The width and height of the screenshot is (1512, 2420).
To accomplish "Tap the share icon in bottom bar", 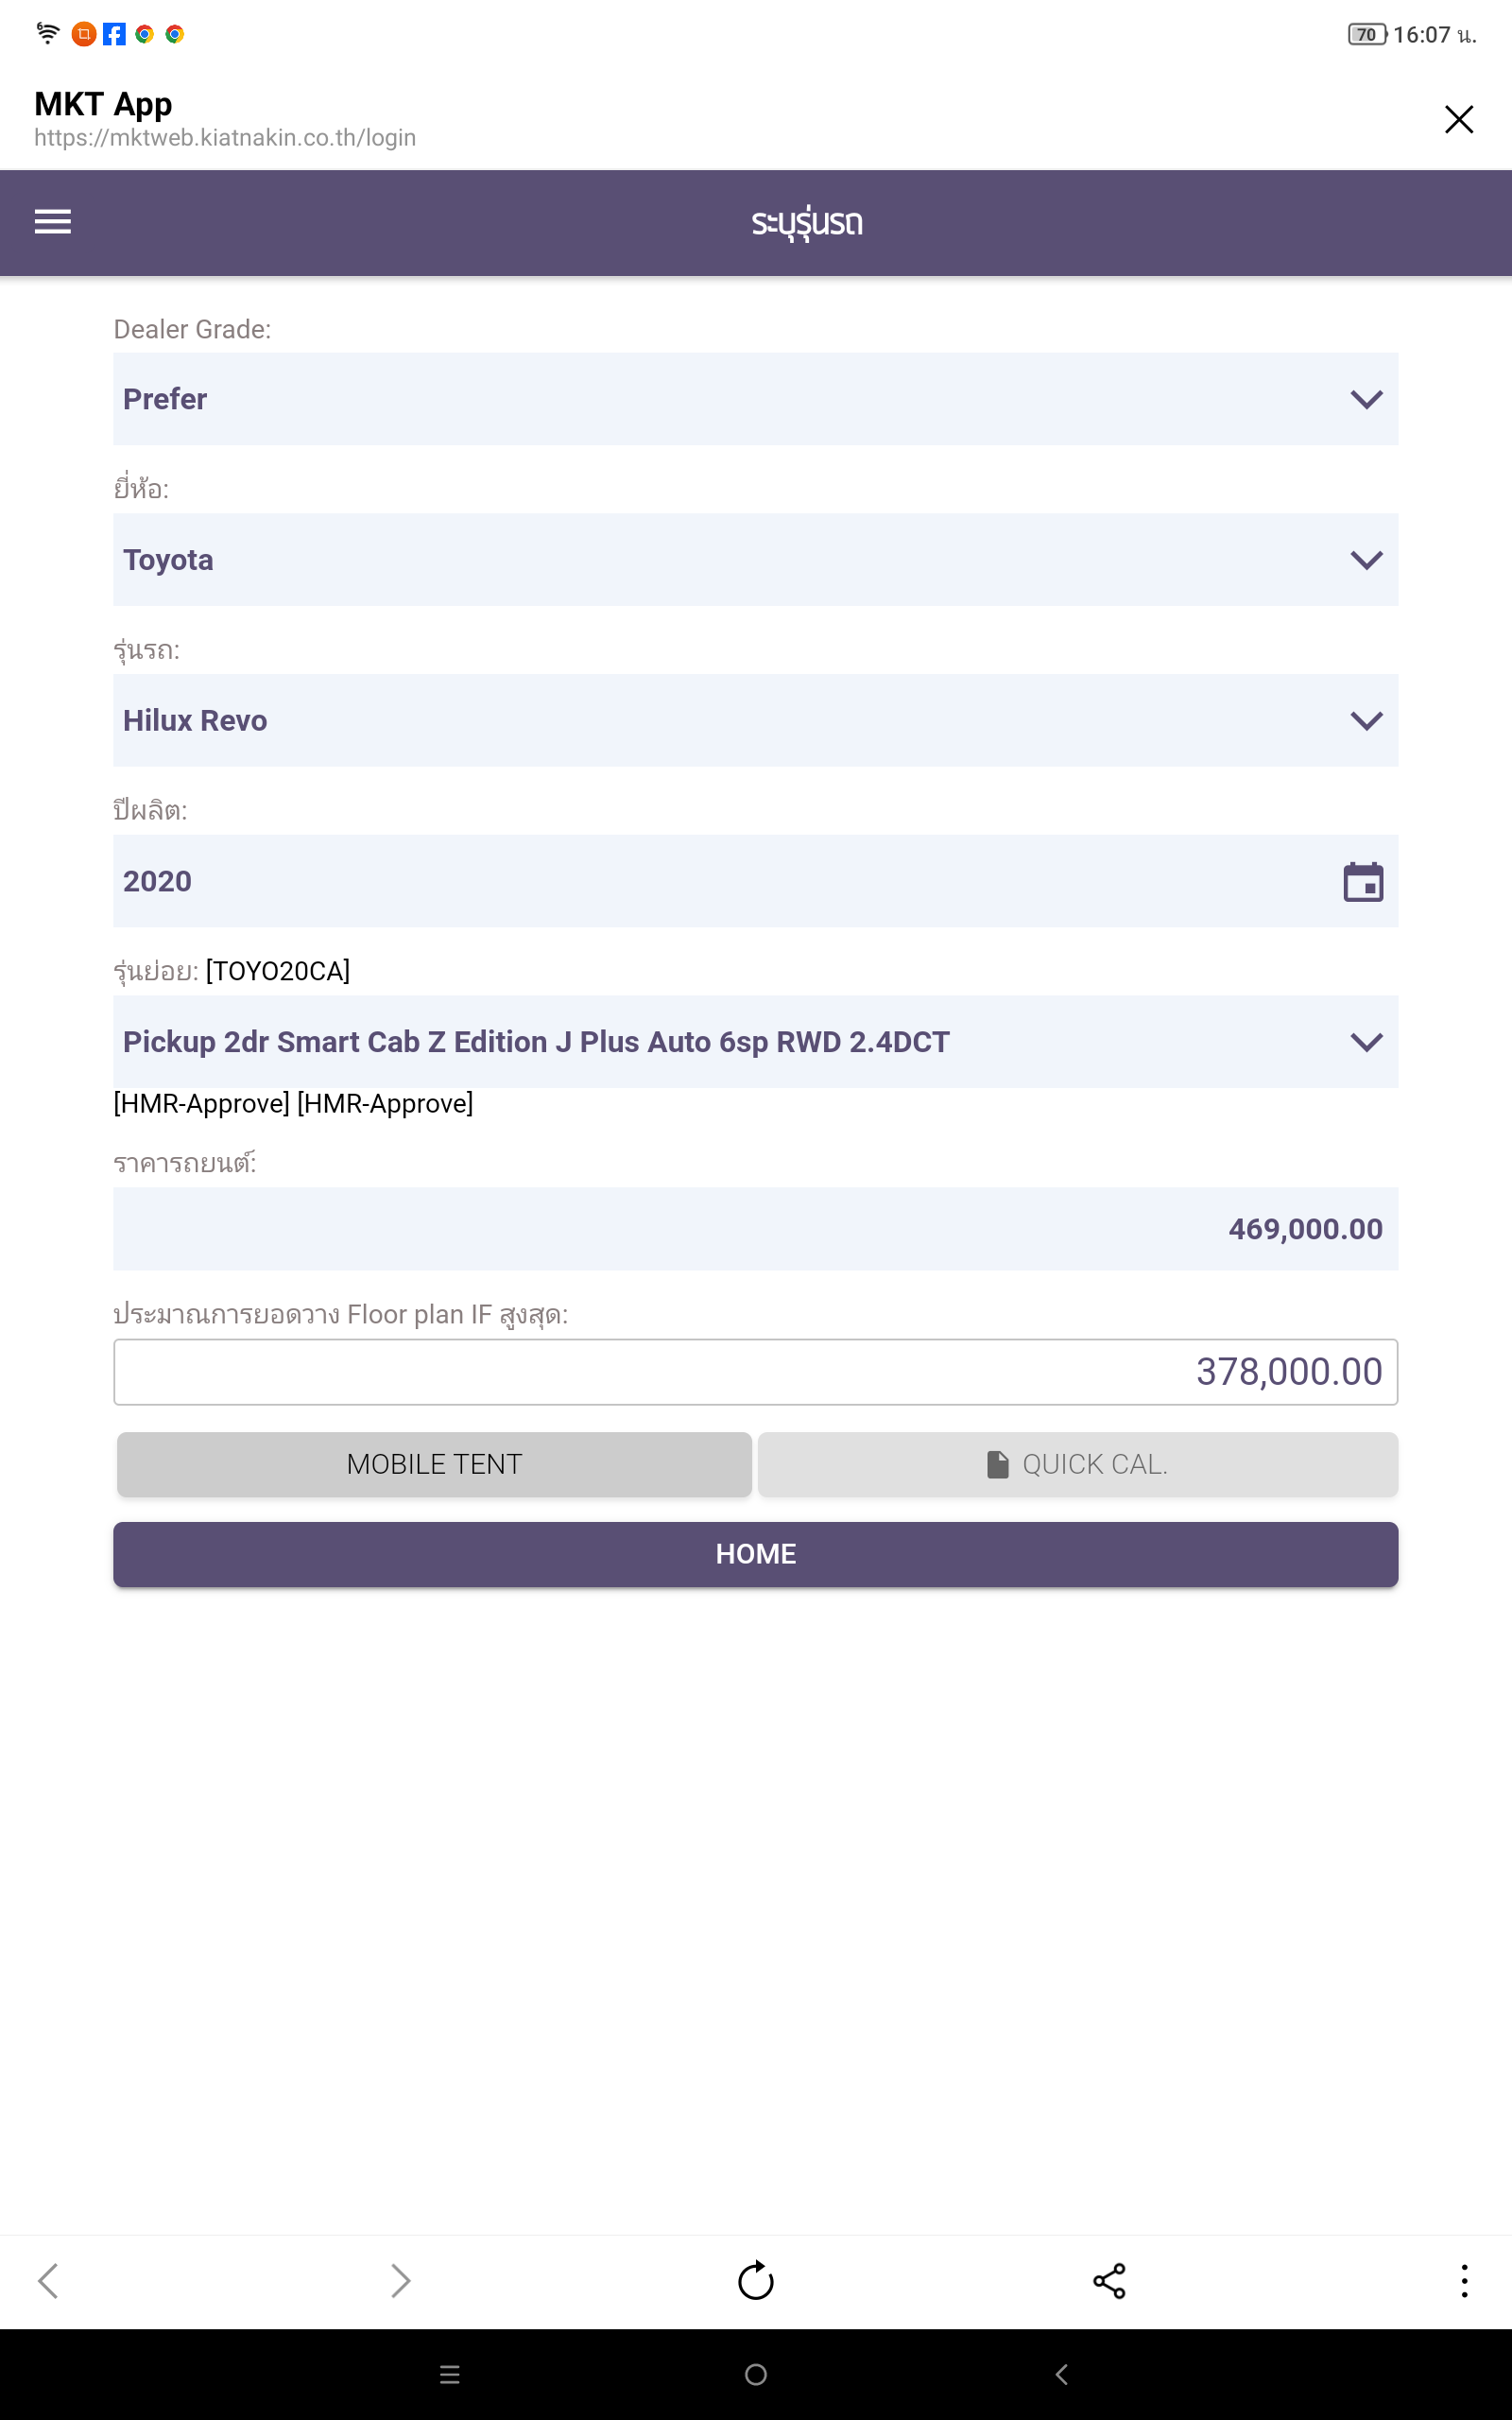I will [x=1109, y=2281].
